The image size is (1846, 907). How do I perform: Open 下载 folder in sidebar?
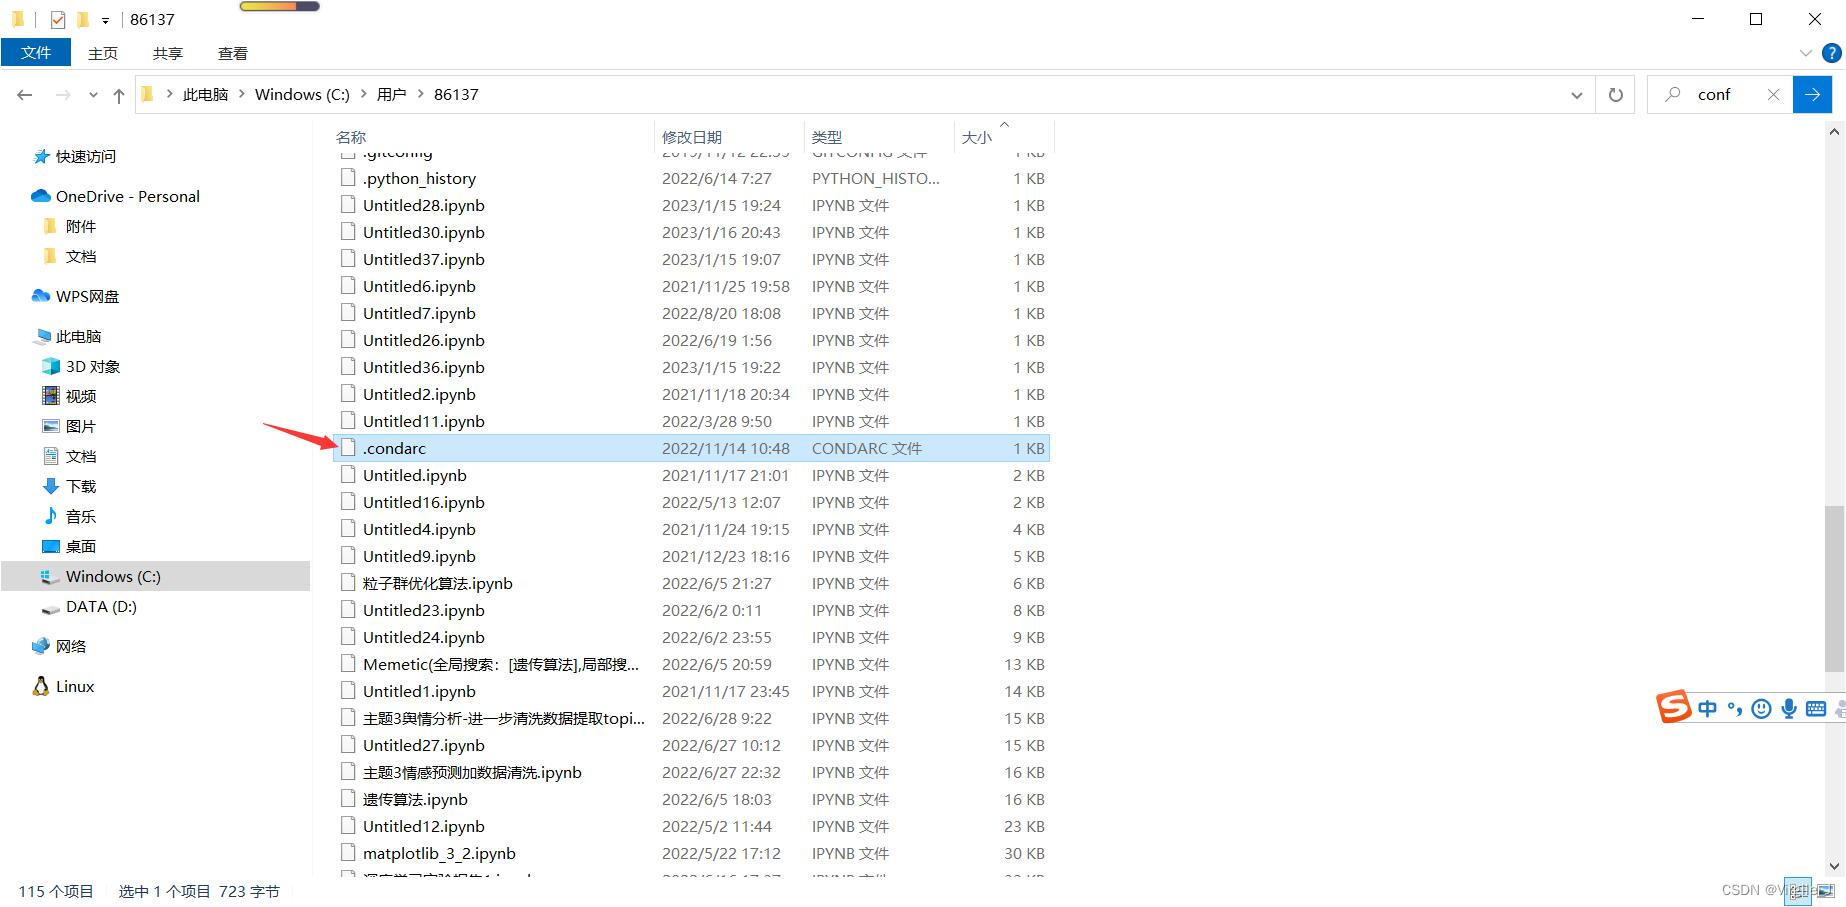point(80,487)
